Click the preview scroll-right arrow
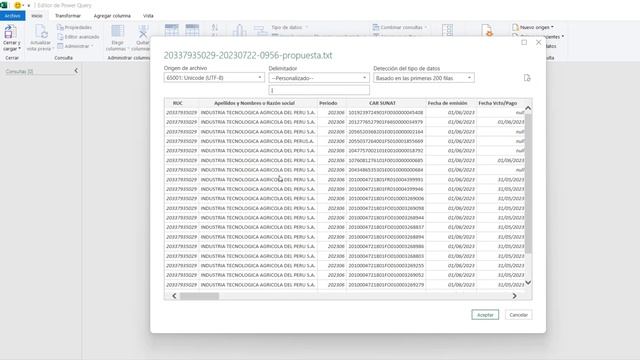The width and height of the screenshot is (640, 360). pos(514,296)
